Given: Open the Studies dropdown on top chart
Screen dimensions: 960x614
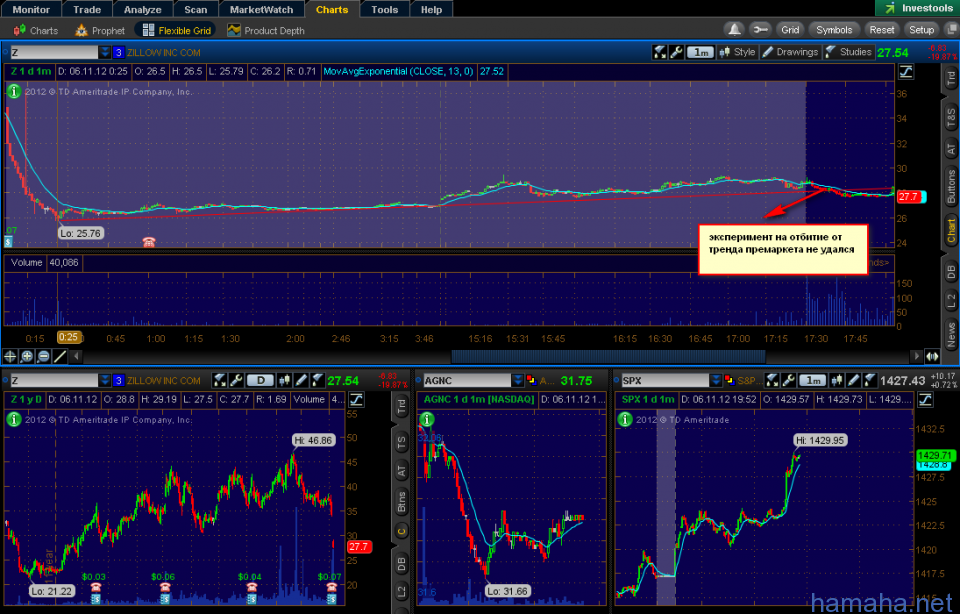Looking at the screenshot, I should click(849, 52).
